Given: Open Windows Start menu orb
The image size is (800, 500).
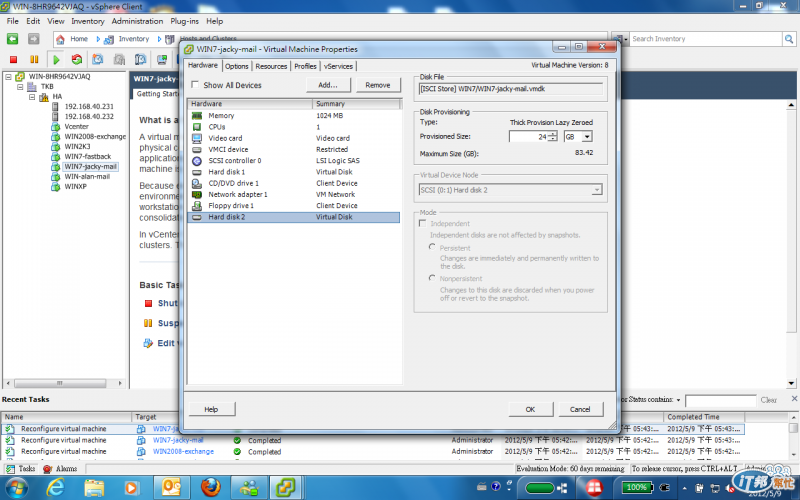Looking at the screenshot, I should [x=16, y=488].
